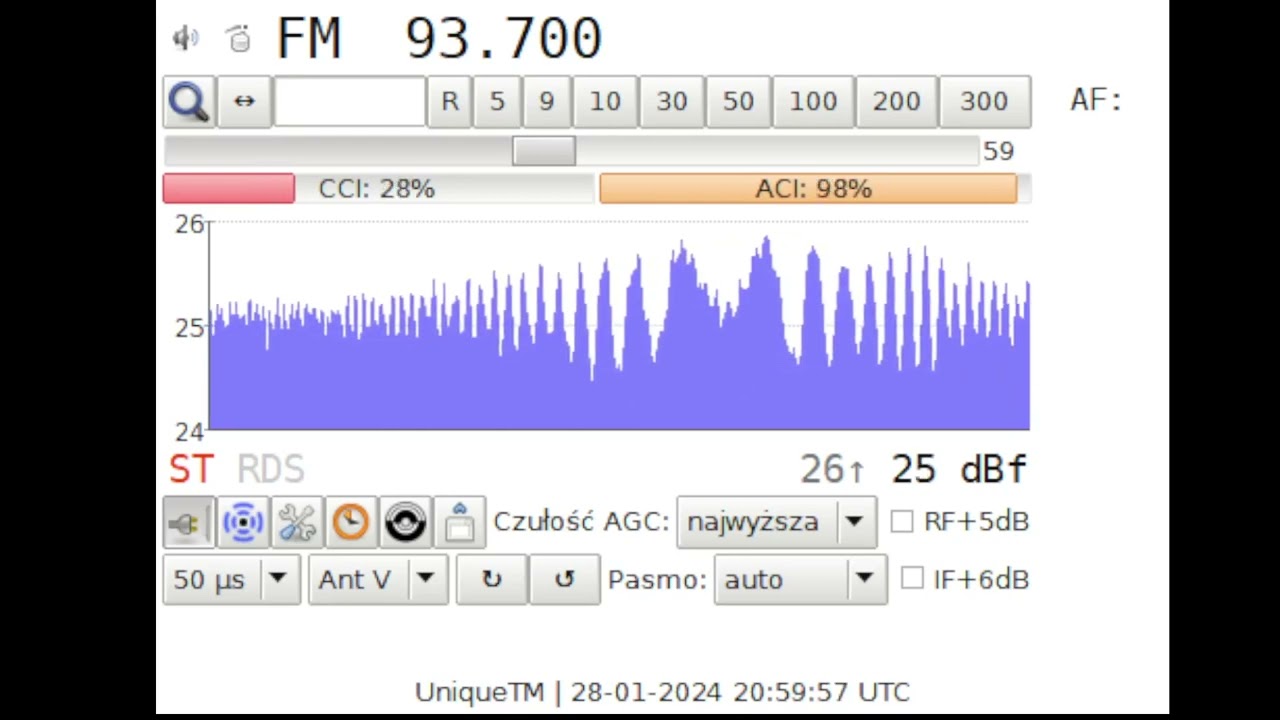Enable the IF+6dB checkbox
Viewport: 1280px width, 720px height.
pyautogui.click(x=911, y=578)
